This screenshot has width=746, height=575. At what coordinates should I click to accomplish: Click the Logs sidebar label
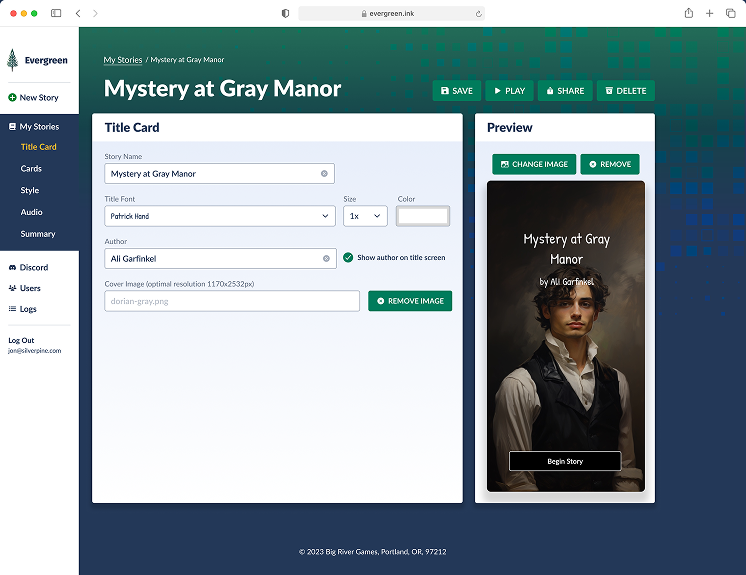(x=28, y=309)
